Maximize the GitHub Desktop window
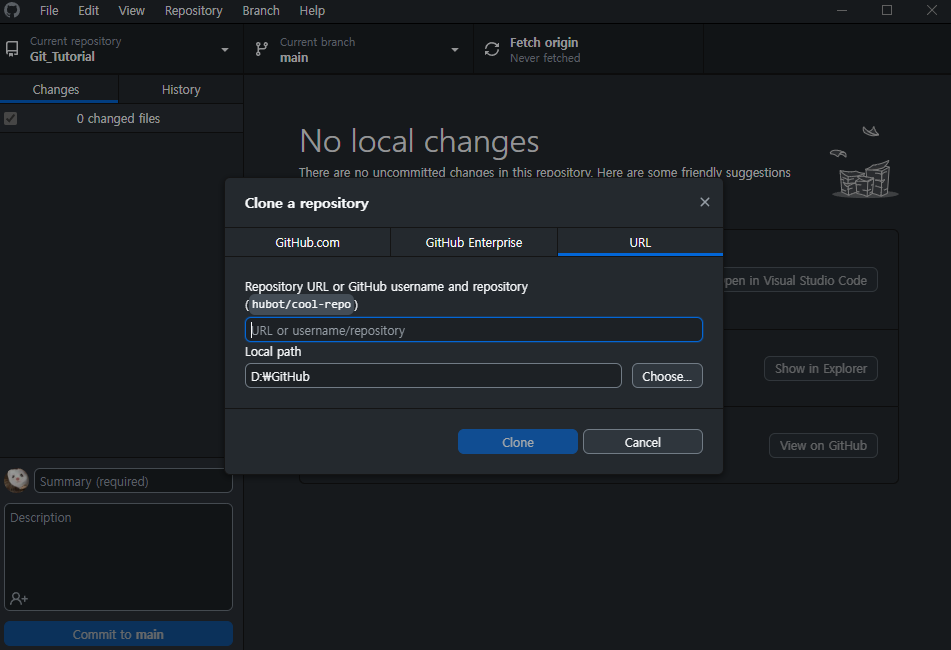This screenshot has height=650, width=951. 887,10
